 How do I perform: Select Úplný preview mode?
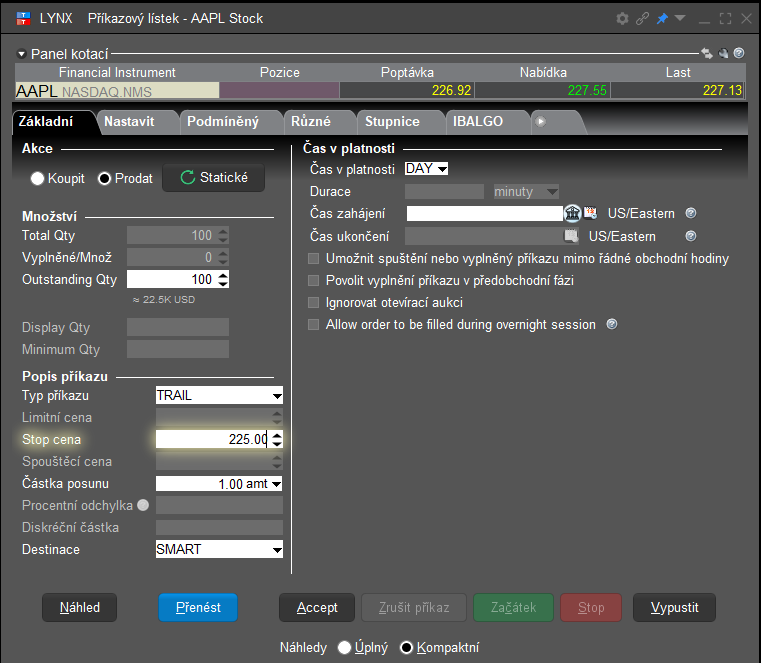(x=344, y=647)
